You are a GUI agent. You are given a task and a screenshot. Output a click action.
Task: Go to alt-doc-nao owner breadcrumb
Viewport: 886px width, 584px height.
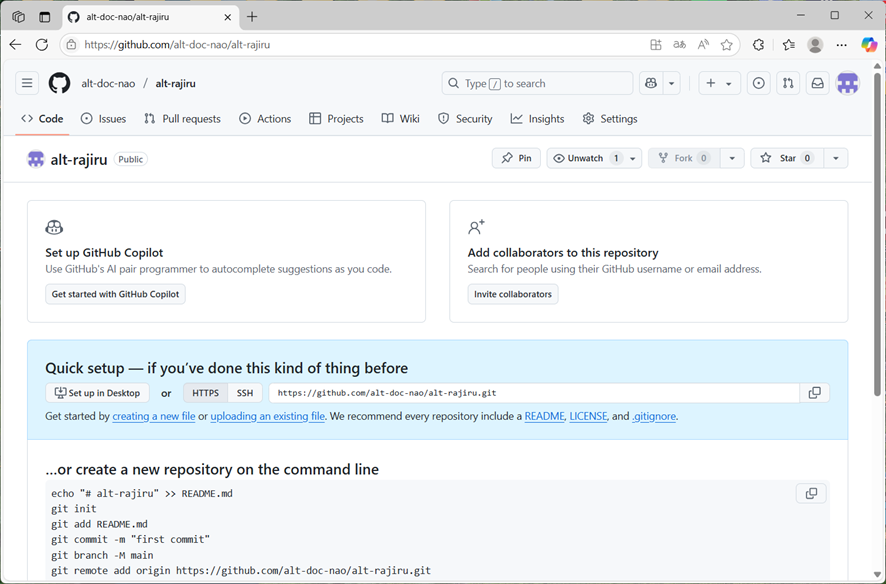[108, 84]
